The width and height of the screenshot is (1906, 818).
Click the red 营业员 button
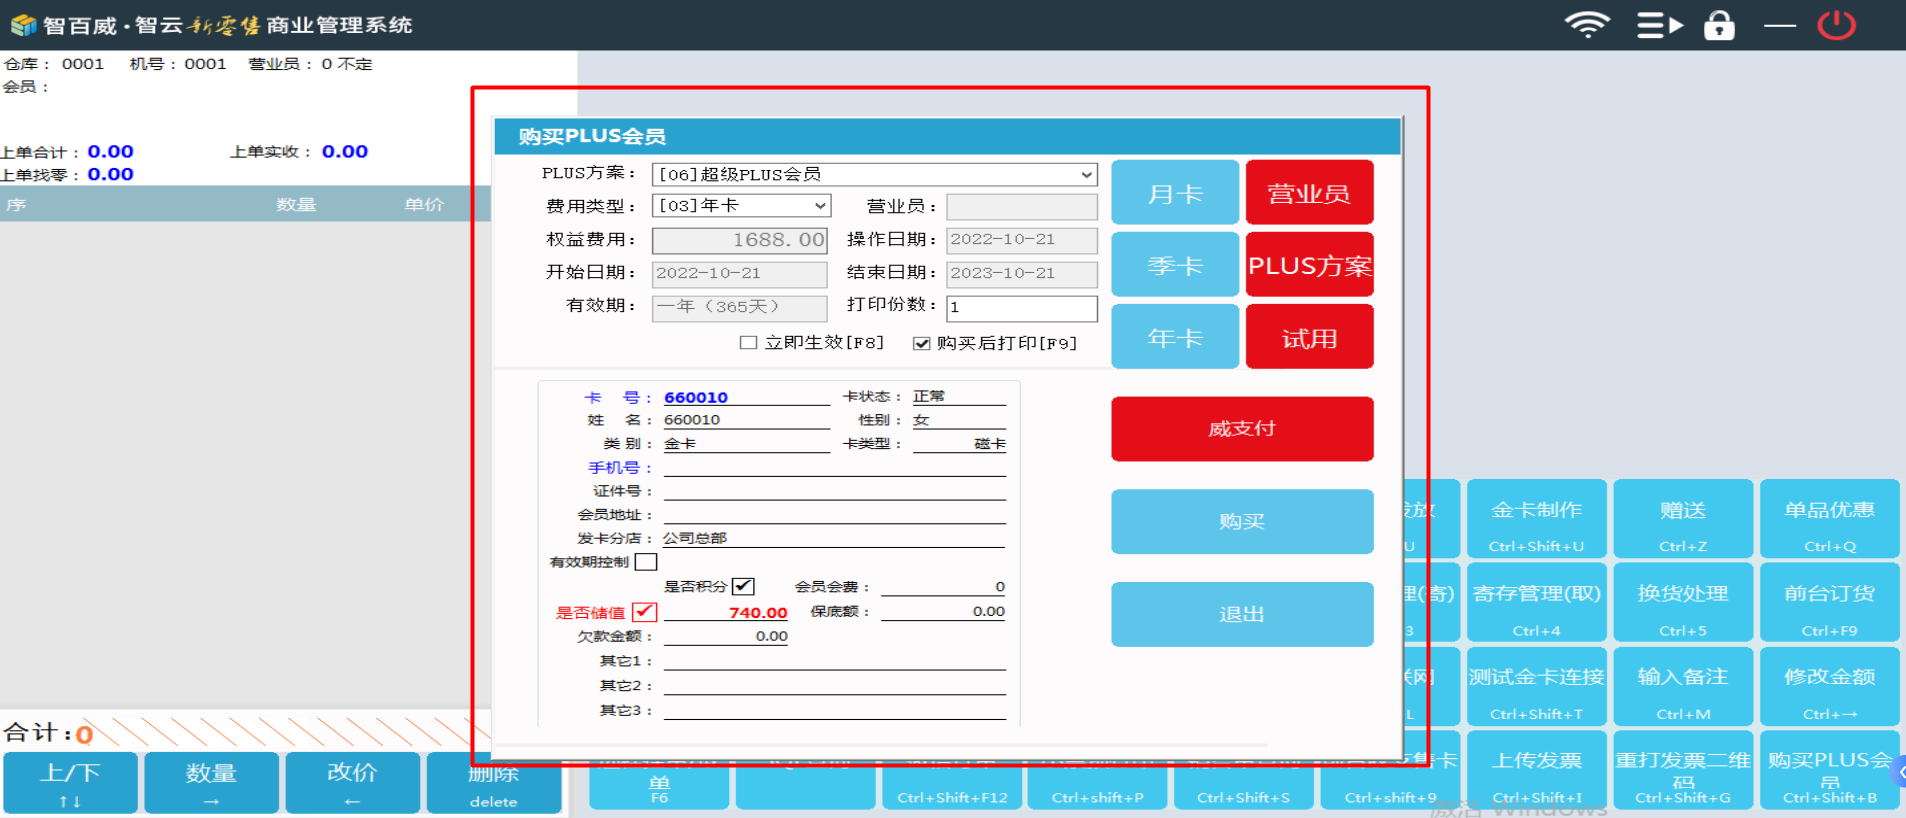tap(1309, 193)
